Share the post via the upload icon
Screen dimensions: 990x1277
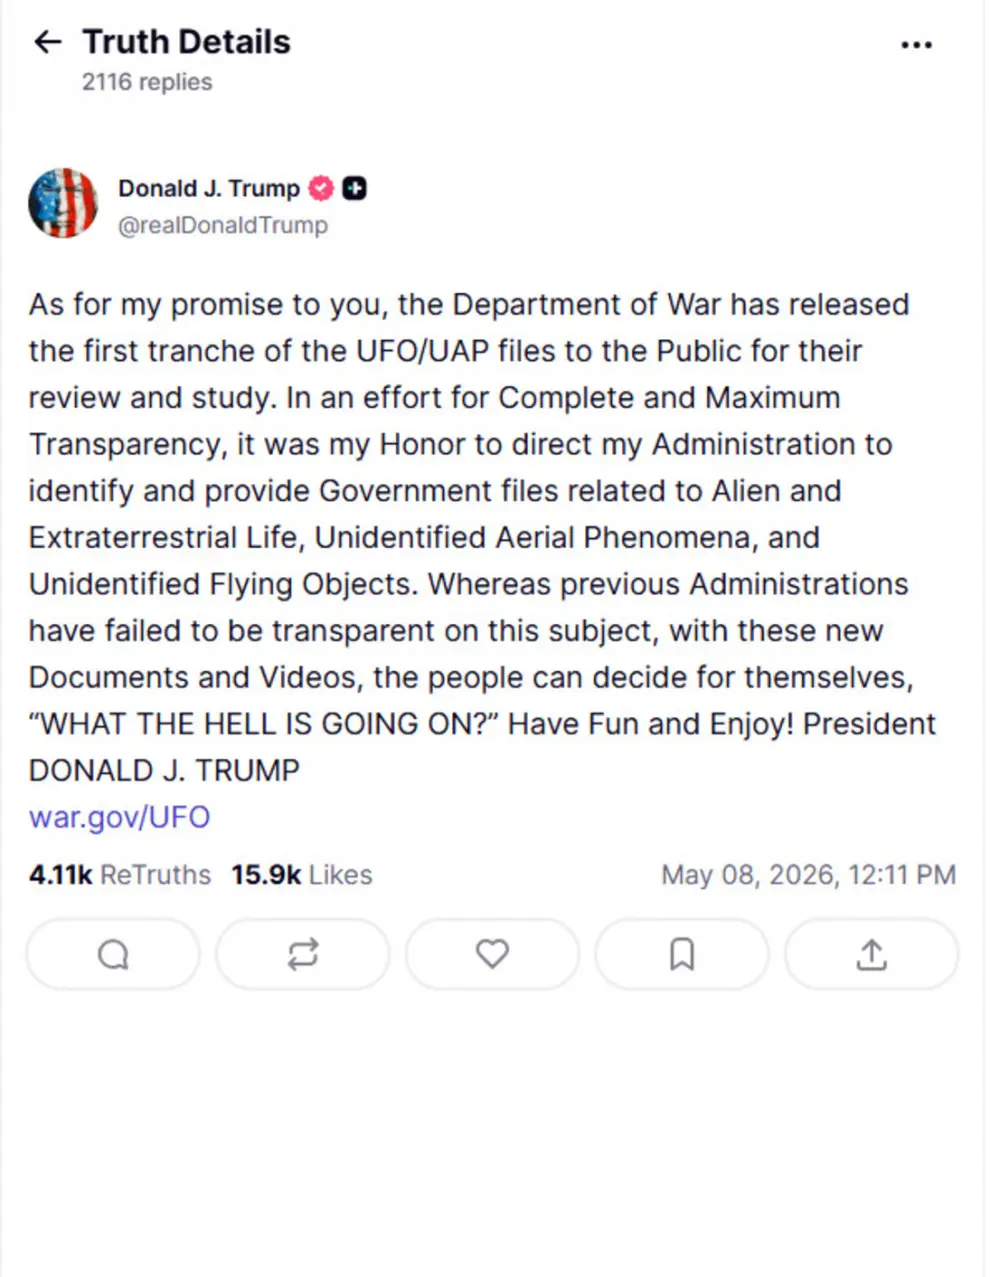point(872,955)
